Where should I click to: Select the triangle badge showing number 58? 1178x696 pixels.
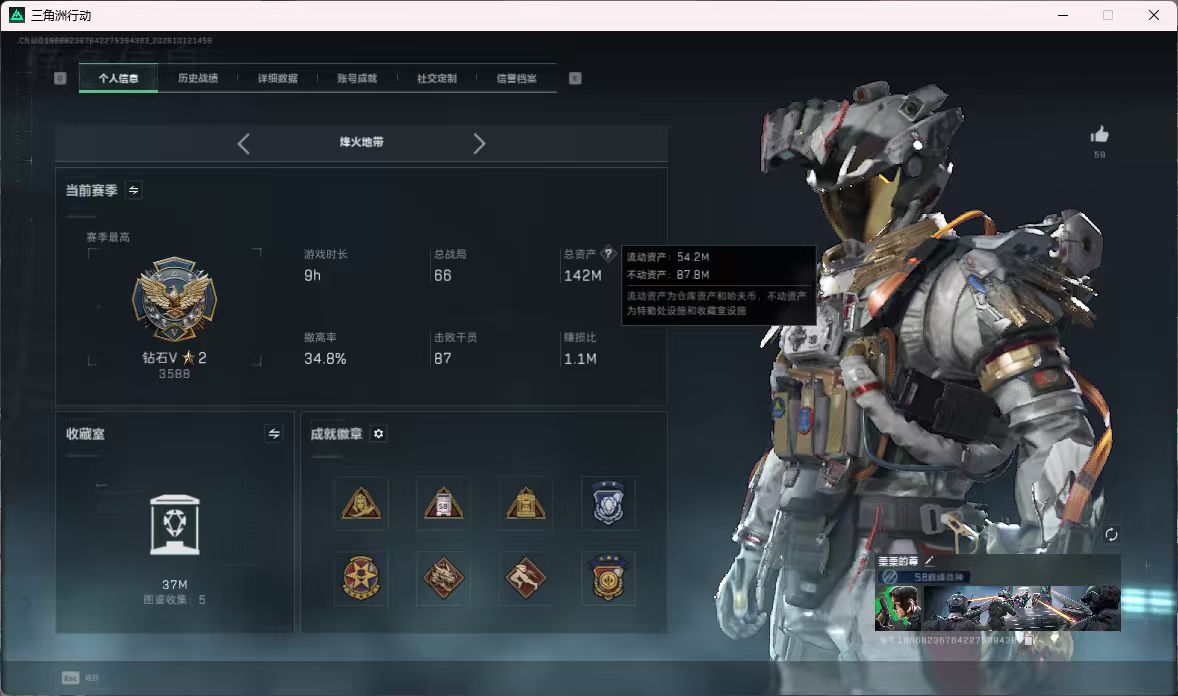pos(443,504)
